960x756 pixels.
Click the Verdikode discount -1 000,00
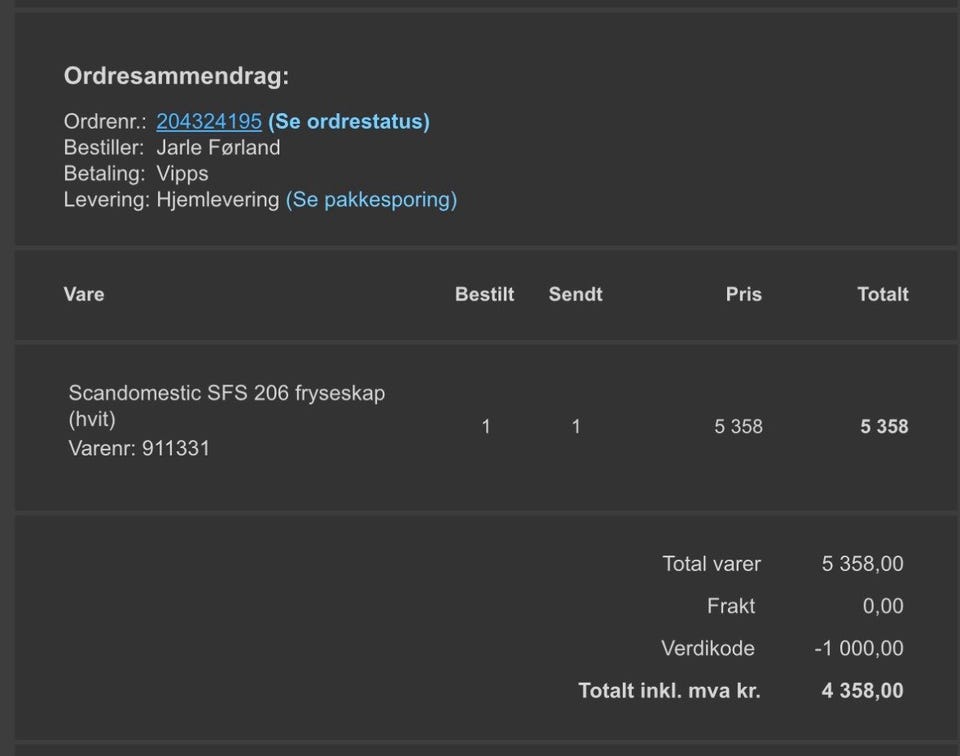coord(858,648)
